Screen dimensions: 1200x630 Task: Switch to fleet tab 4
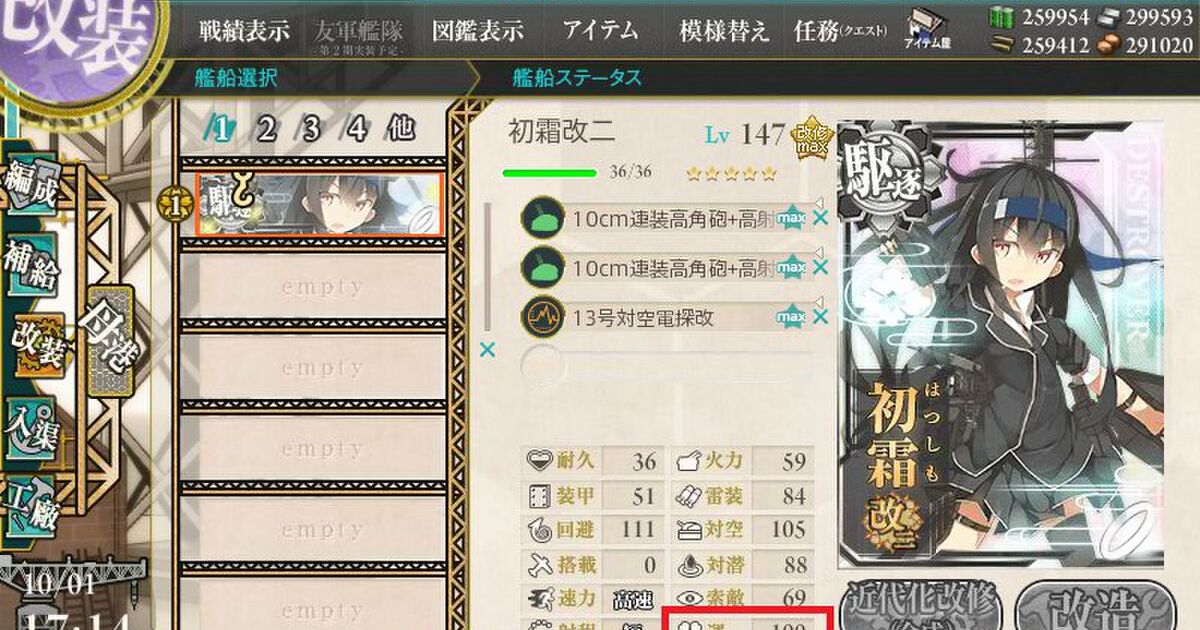coord(357,129)
